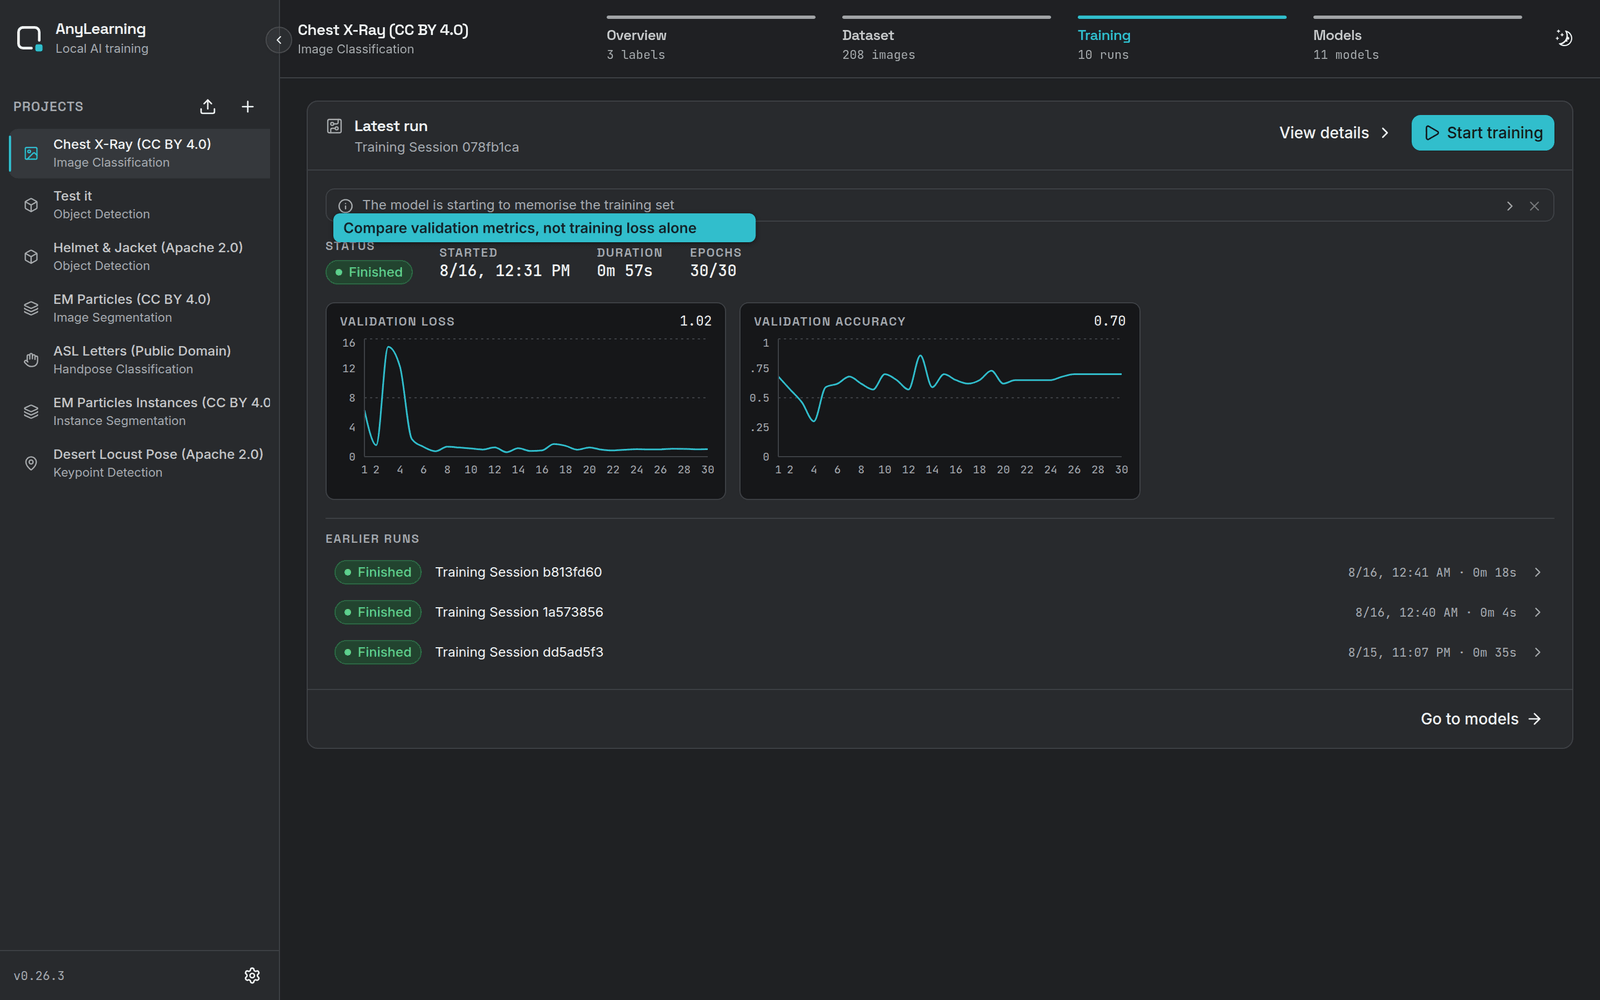Screen dimensions: 1600x1000
Task: Expand chevron for session b813fd60 row
Action: (x=1538, y=573)
